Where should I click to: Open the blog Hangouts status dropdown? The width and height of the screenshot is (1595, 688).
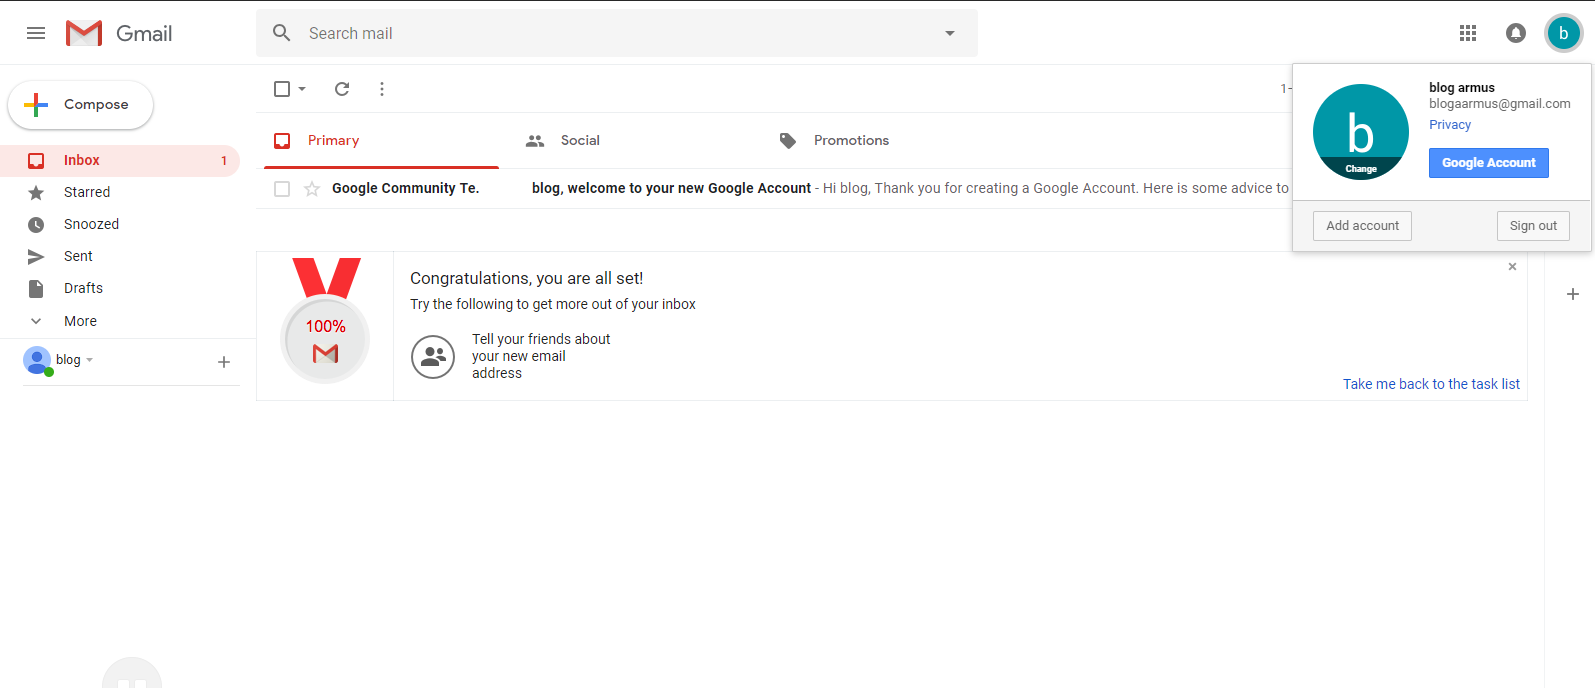click(x=90, y=360)
